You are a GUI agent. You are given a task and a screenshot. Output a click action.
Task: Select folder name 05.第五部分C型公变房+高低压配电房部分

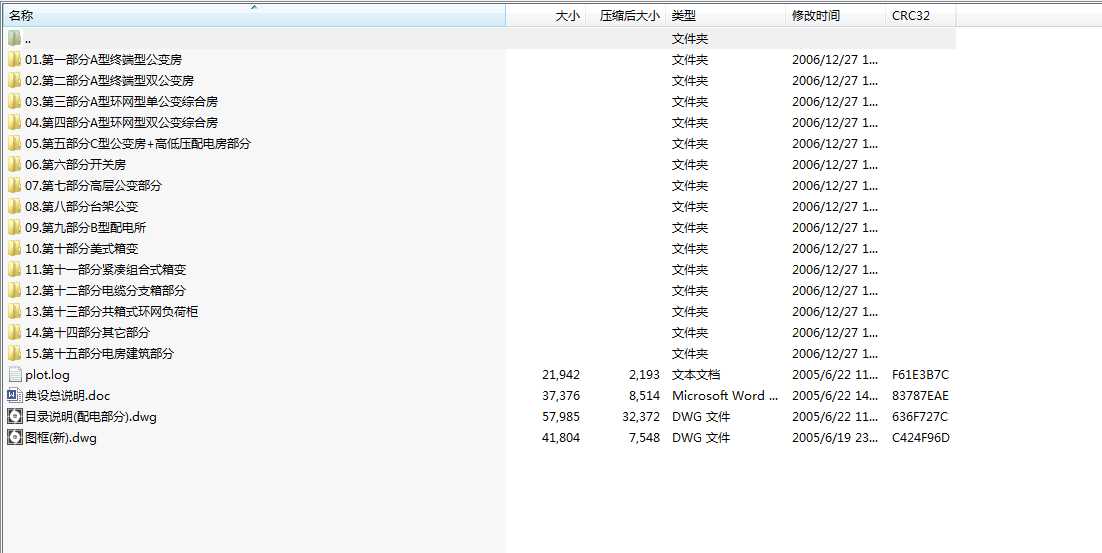[138, 143]
